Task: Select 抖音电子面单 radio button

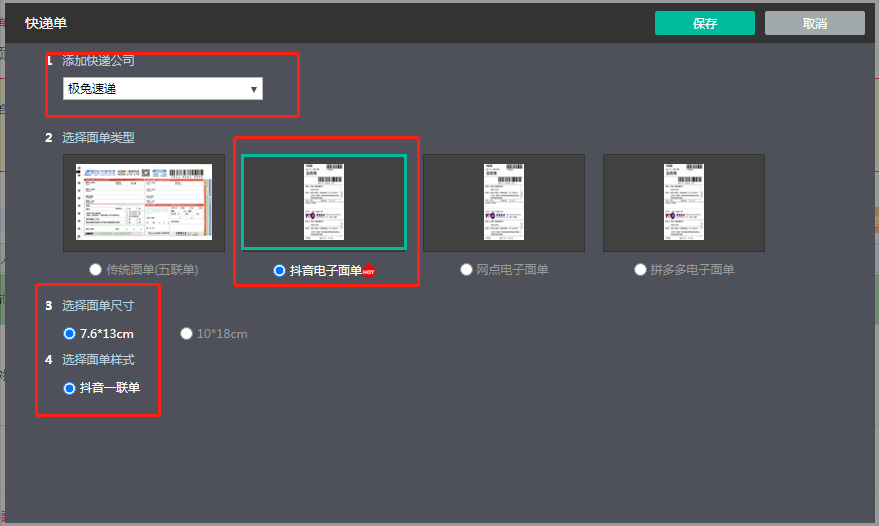Action: click(279, 271)
